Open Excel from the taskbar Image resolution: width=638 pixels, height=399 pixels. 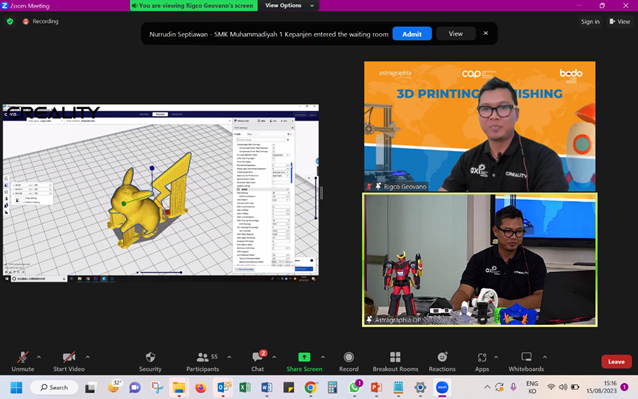pos(245,388)
